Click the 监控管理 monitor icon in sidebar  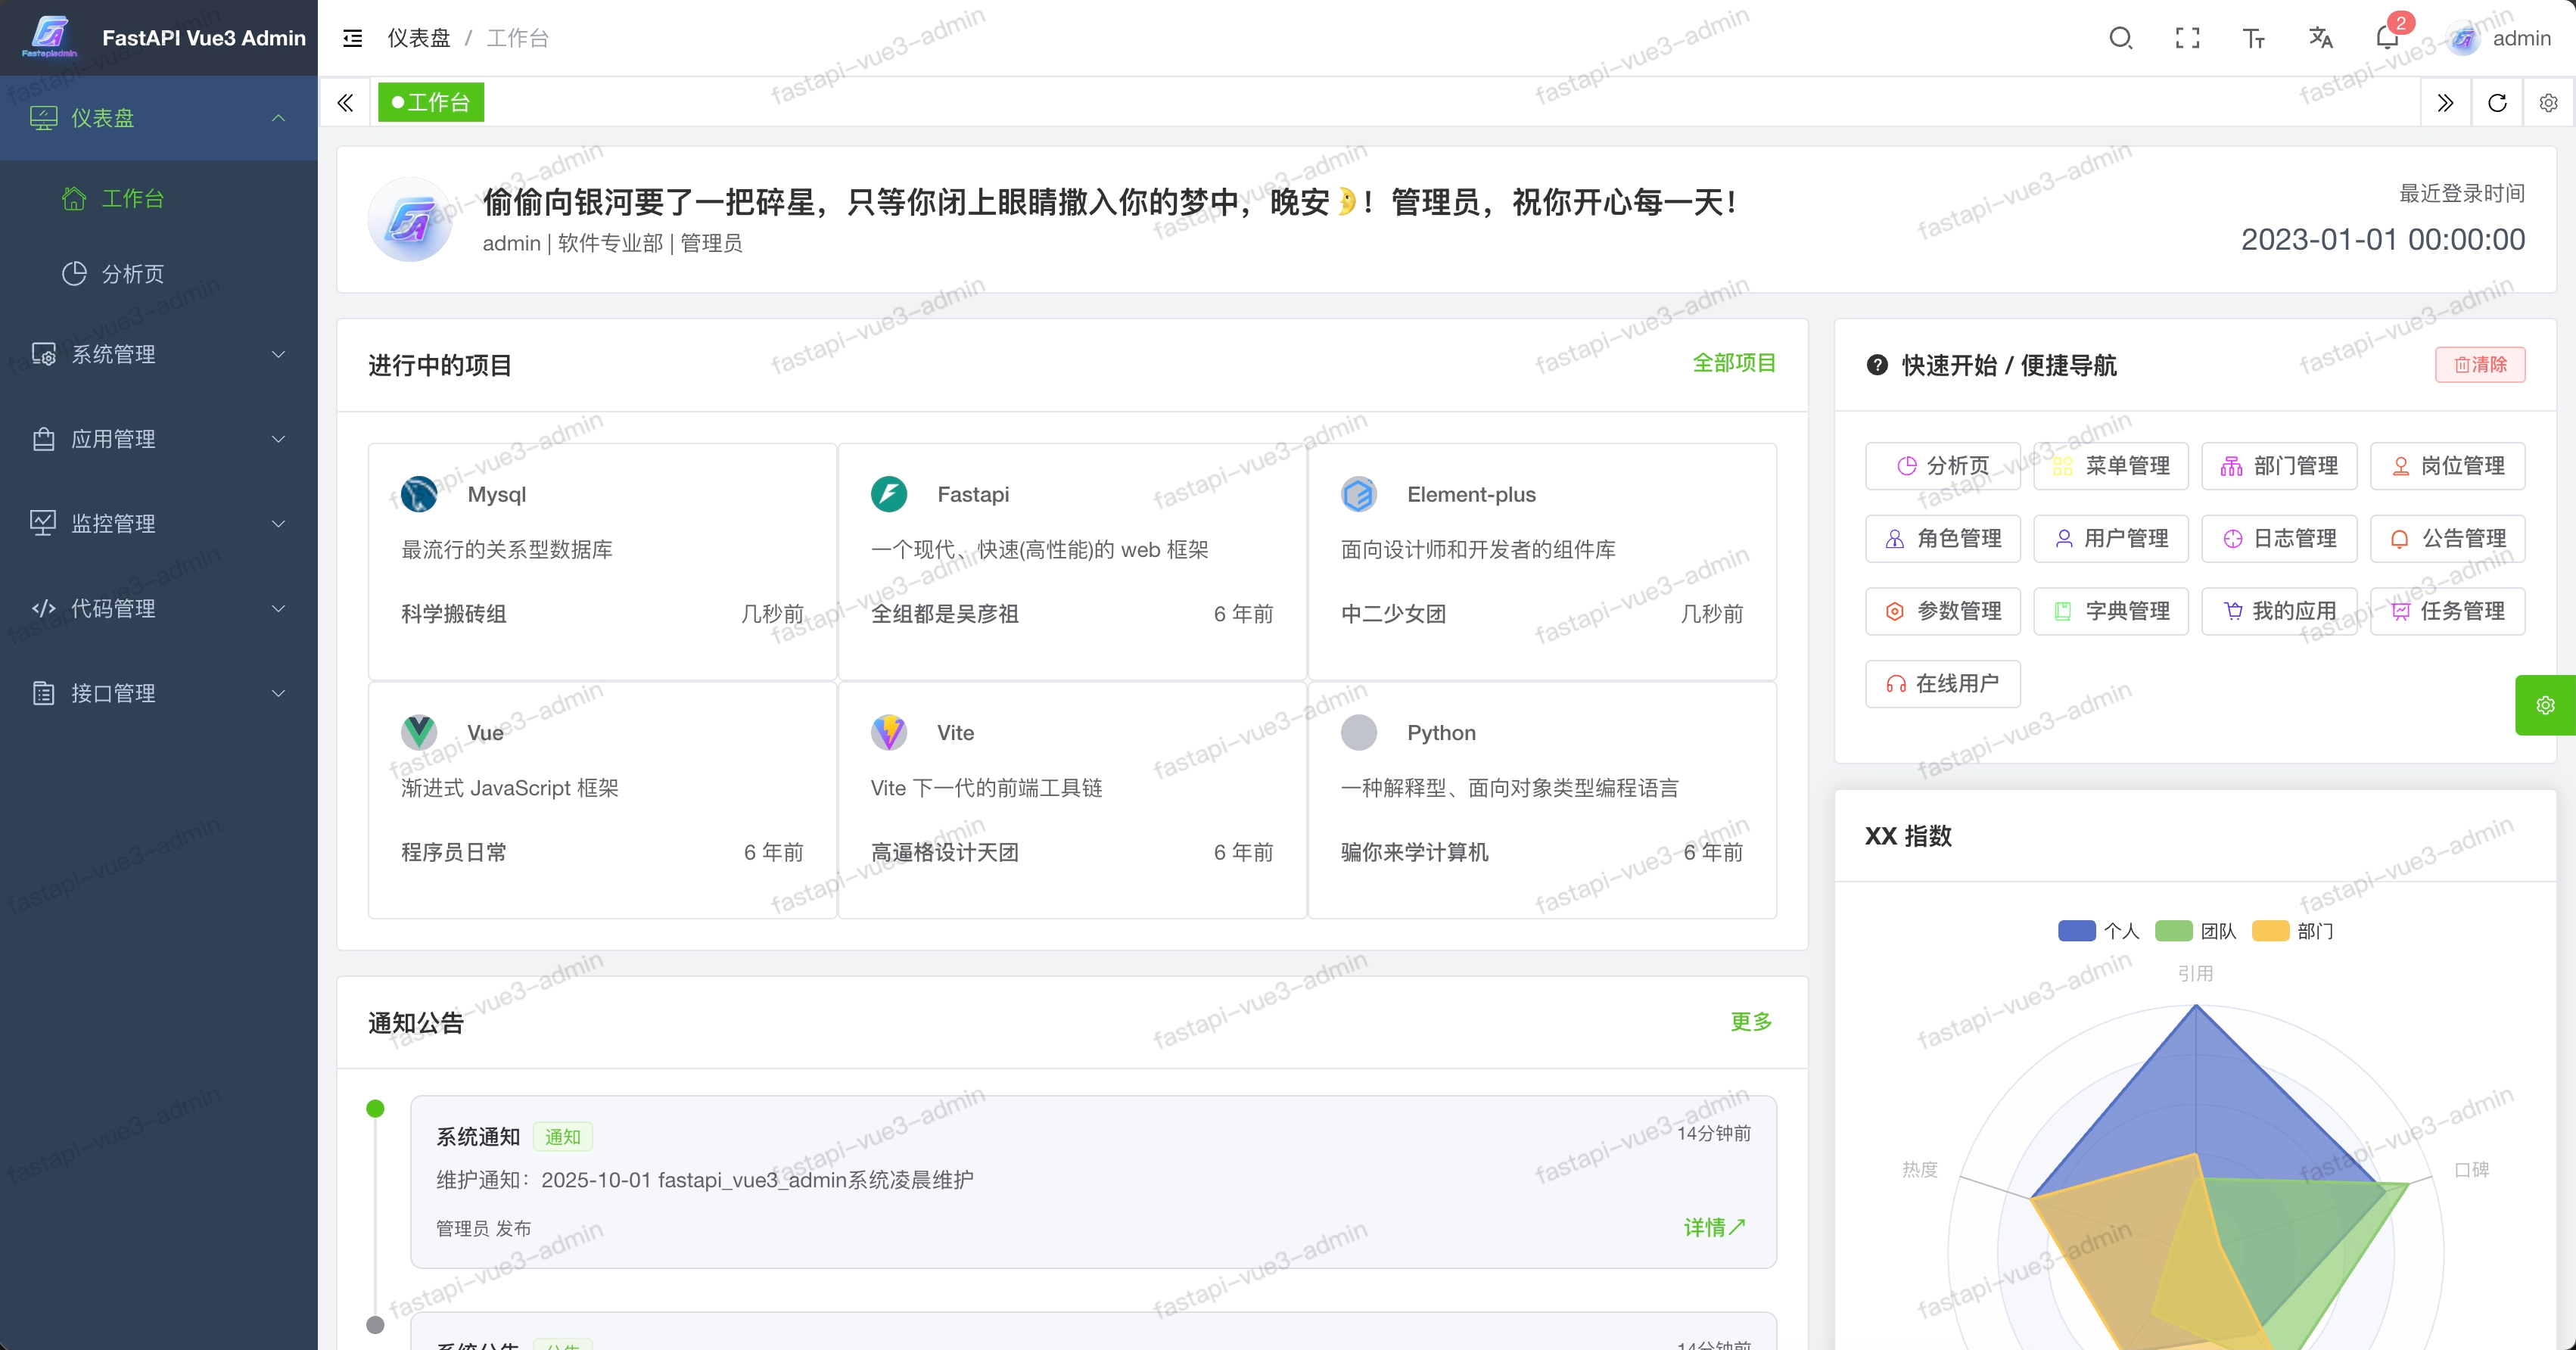(43, 523)
